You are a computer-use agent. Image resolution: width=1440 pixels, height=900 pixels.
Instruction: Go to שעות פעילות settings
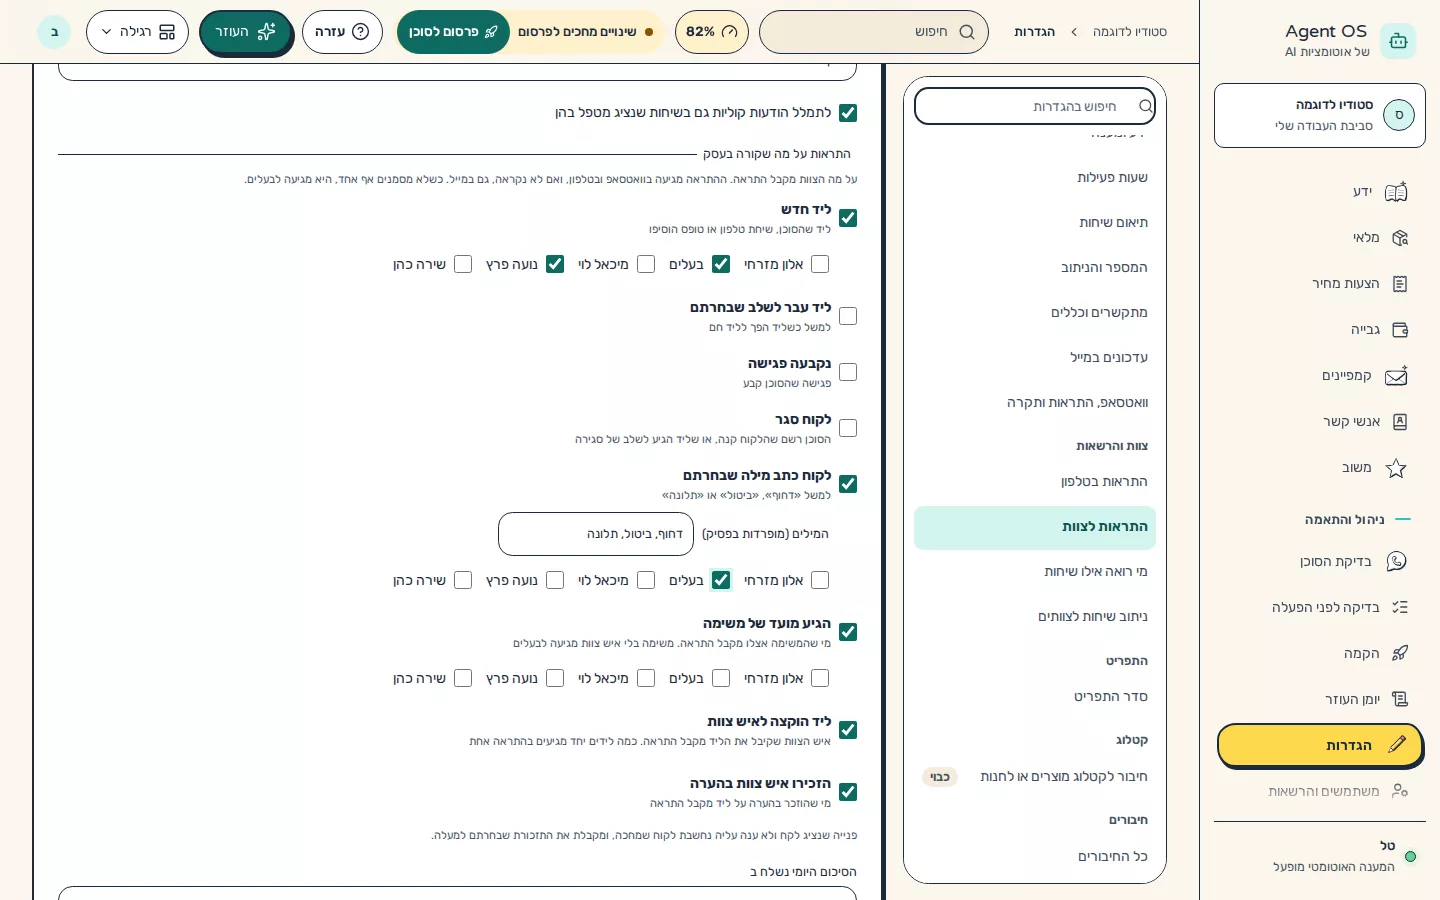1035,178
